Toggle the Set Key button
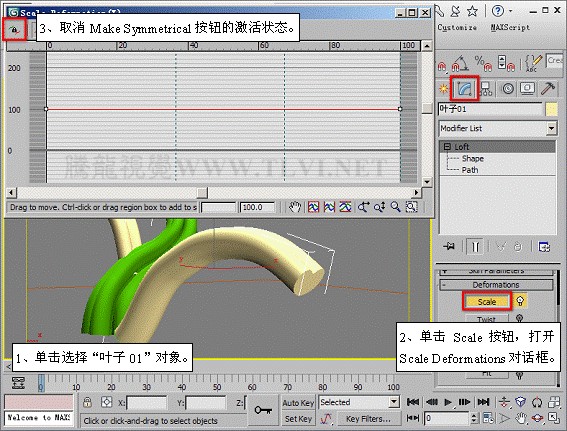 click(298, 419)
